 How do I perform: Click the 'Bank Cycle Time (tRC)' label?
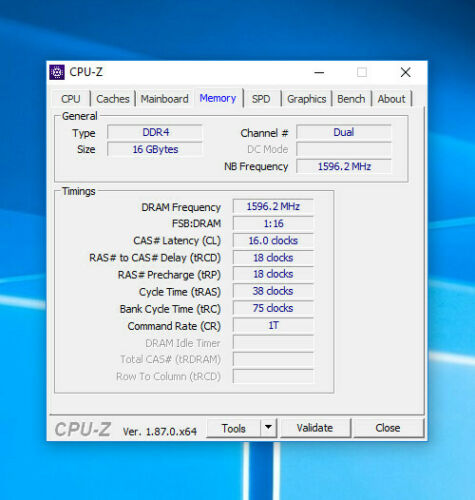point(170,309)
